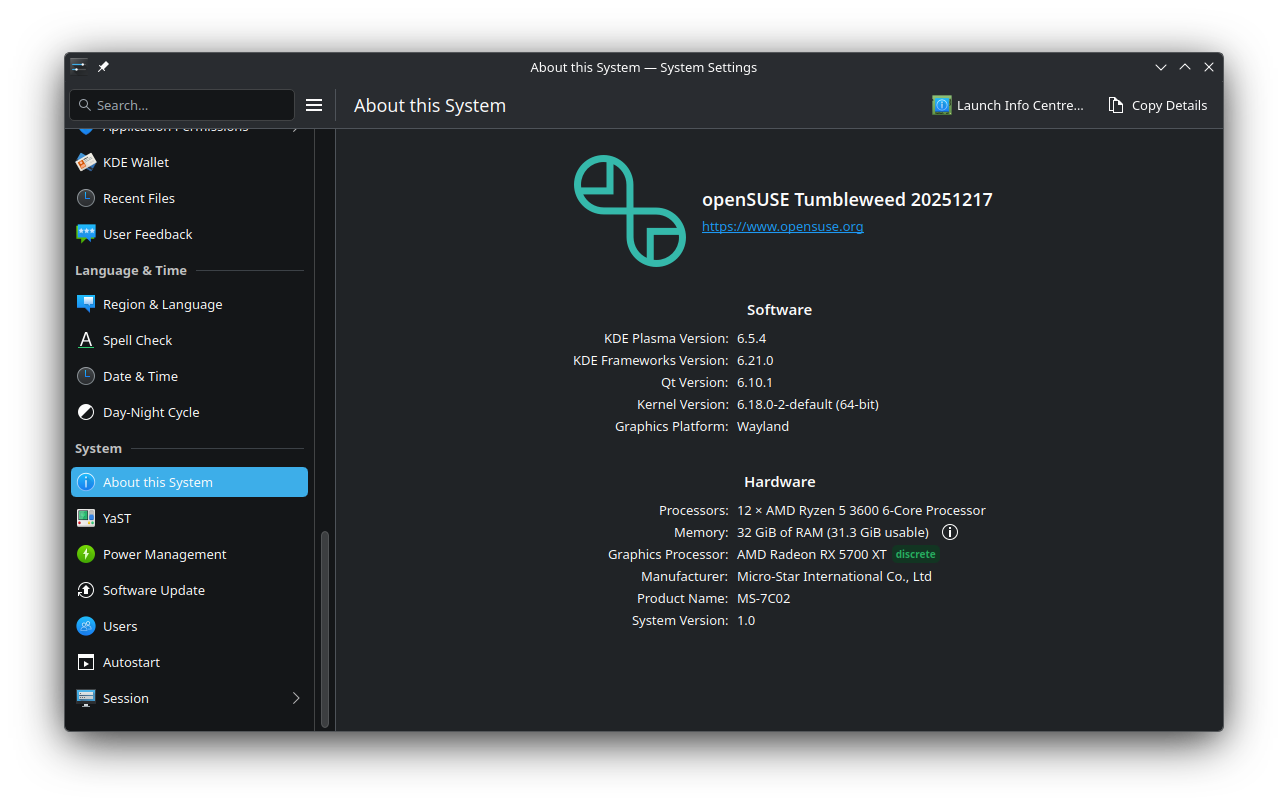This screenshot has height=808, width=1288.
Task: Click the "Processors:" label
Action: [694, 510]
